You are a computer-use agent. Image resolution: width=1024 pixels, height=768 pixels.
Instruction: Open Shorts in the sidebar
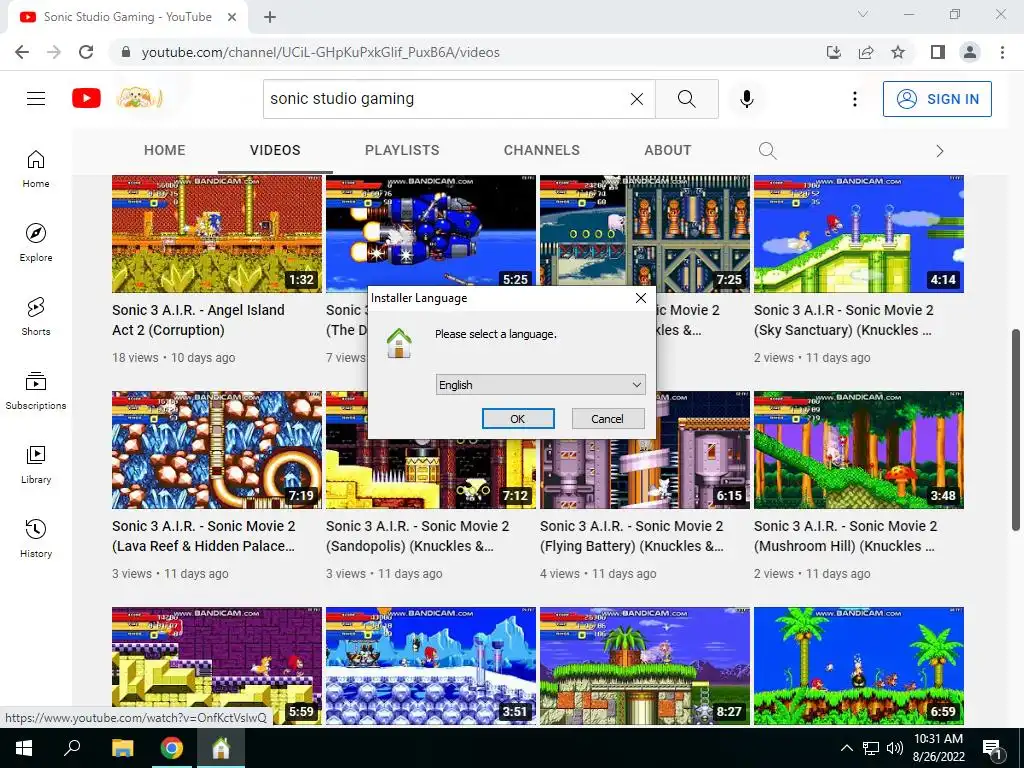tap(36, 316)
